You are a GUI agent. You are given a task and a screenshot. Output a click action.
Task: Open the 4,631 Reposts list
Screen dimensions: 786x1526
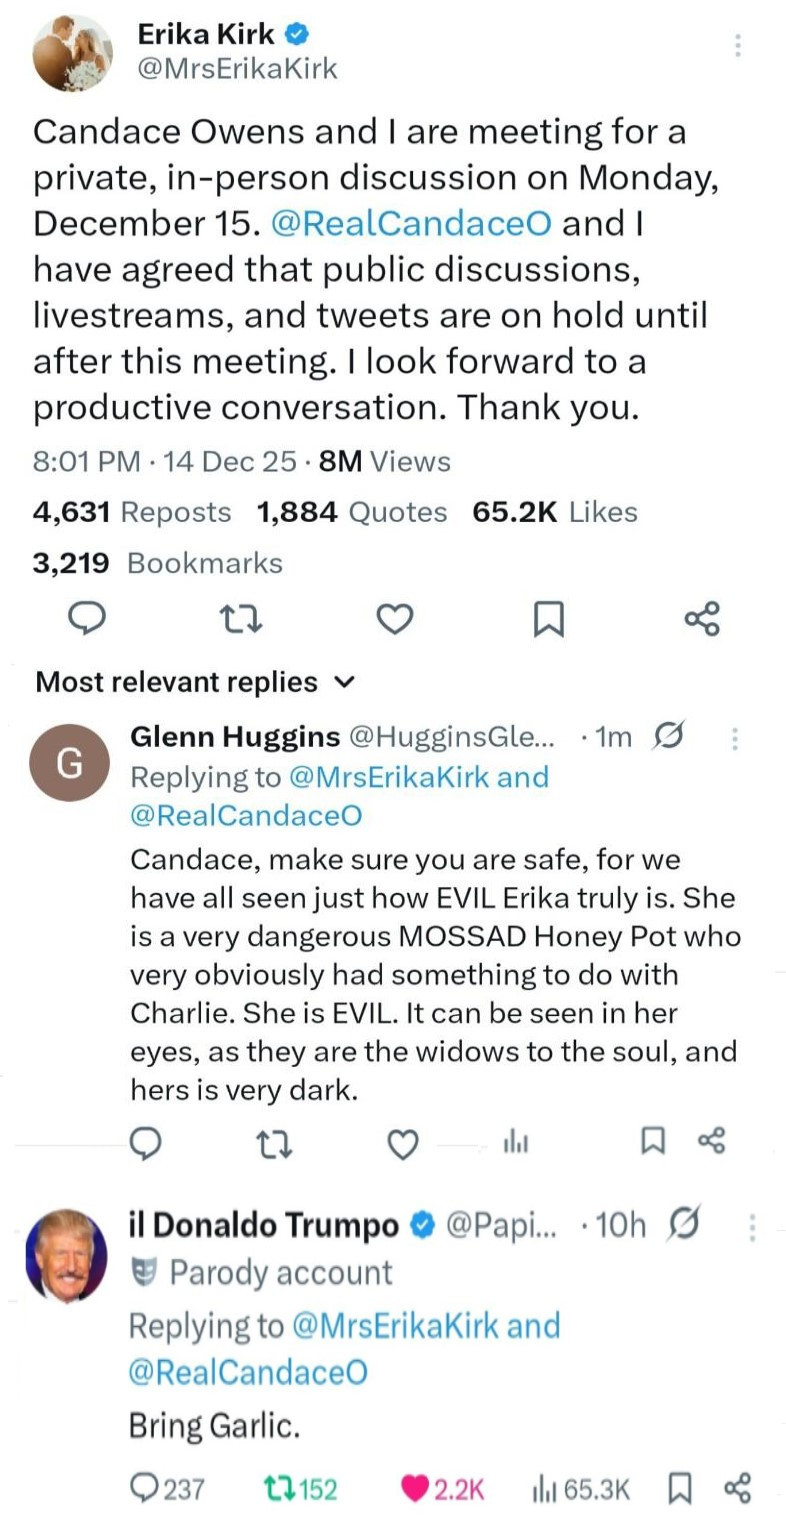point(131,512)
